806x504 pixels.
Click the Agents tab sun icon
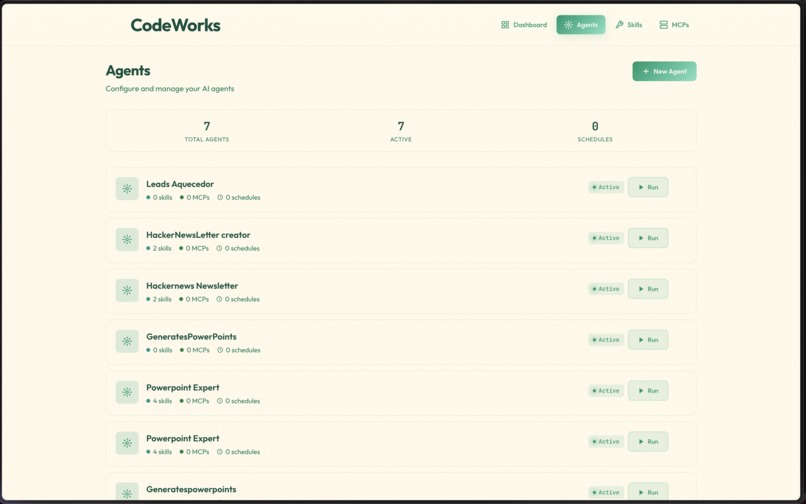(x=568, y=25)
